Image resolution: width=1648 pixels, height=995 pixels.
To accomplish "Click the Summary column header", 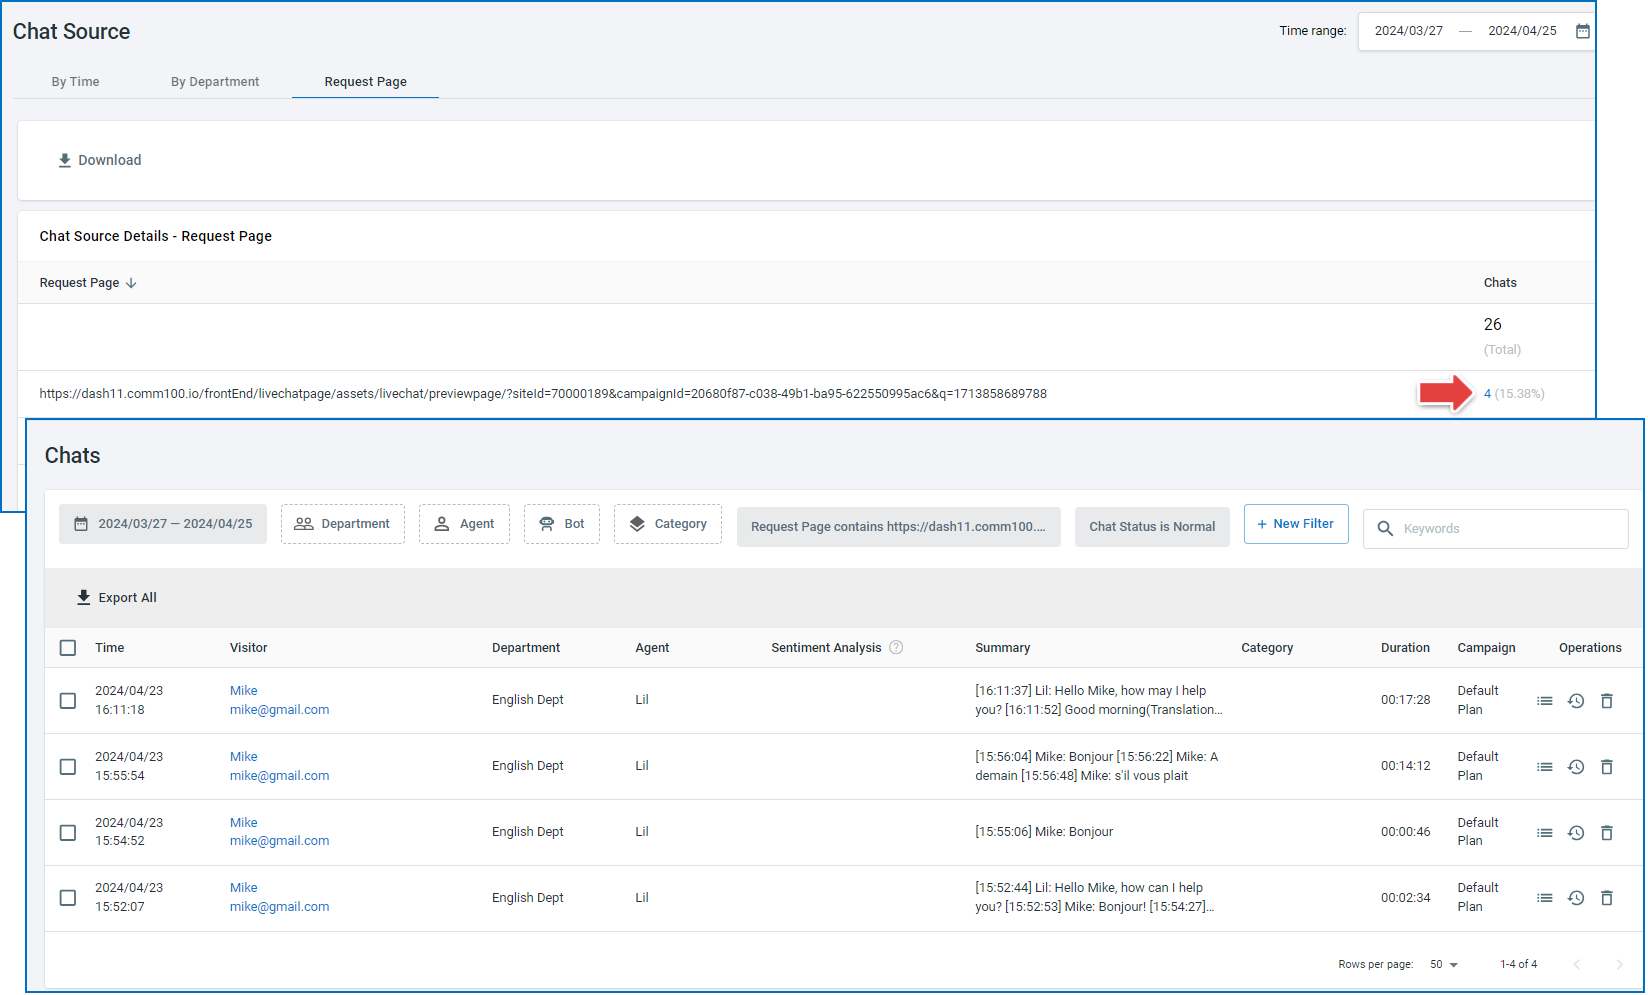I will point(1003,648).
